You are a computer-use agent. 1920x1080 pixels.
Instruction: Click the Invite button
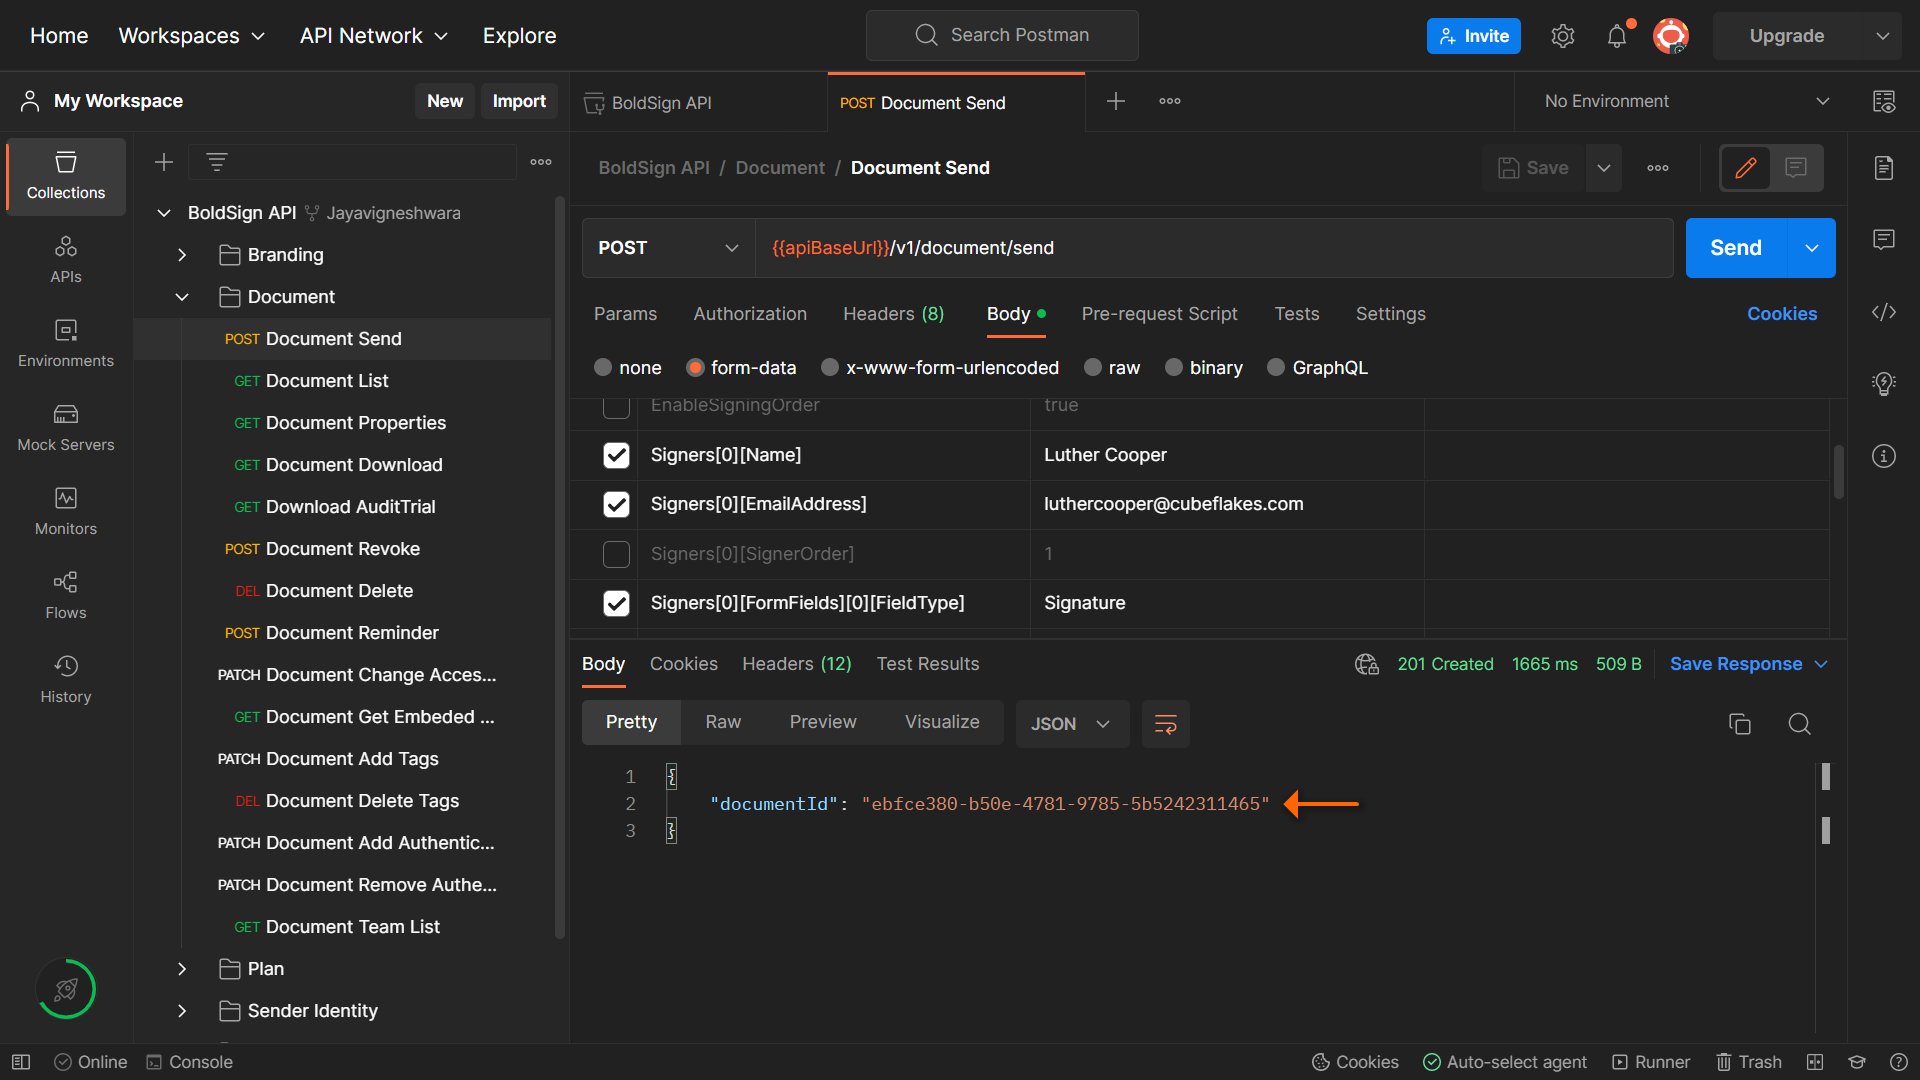(x=1474, y=36)
